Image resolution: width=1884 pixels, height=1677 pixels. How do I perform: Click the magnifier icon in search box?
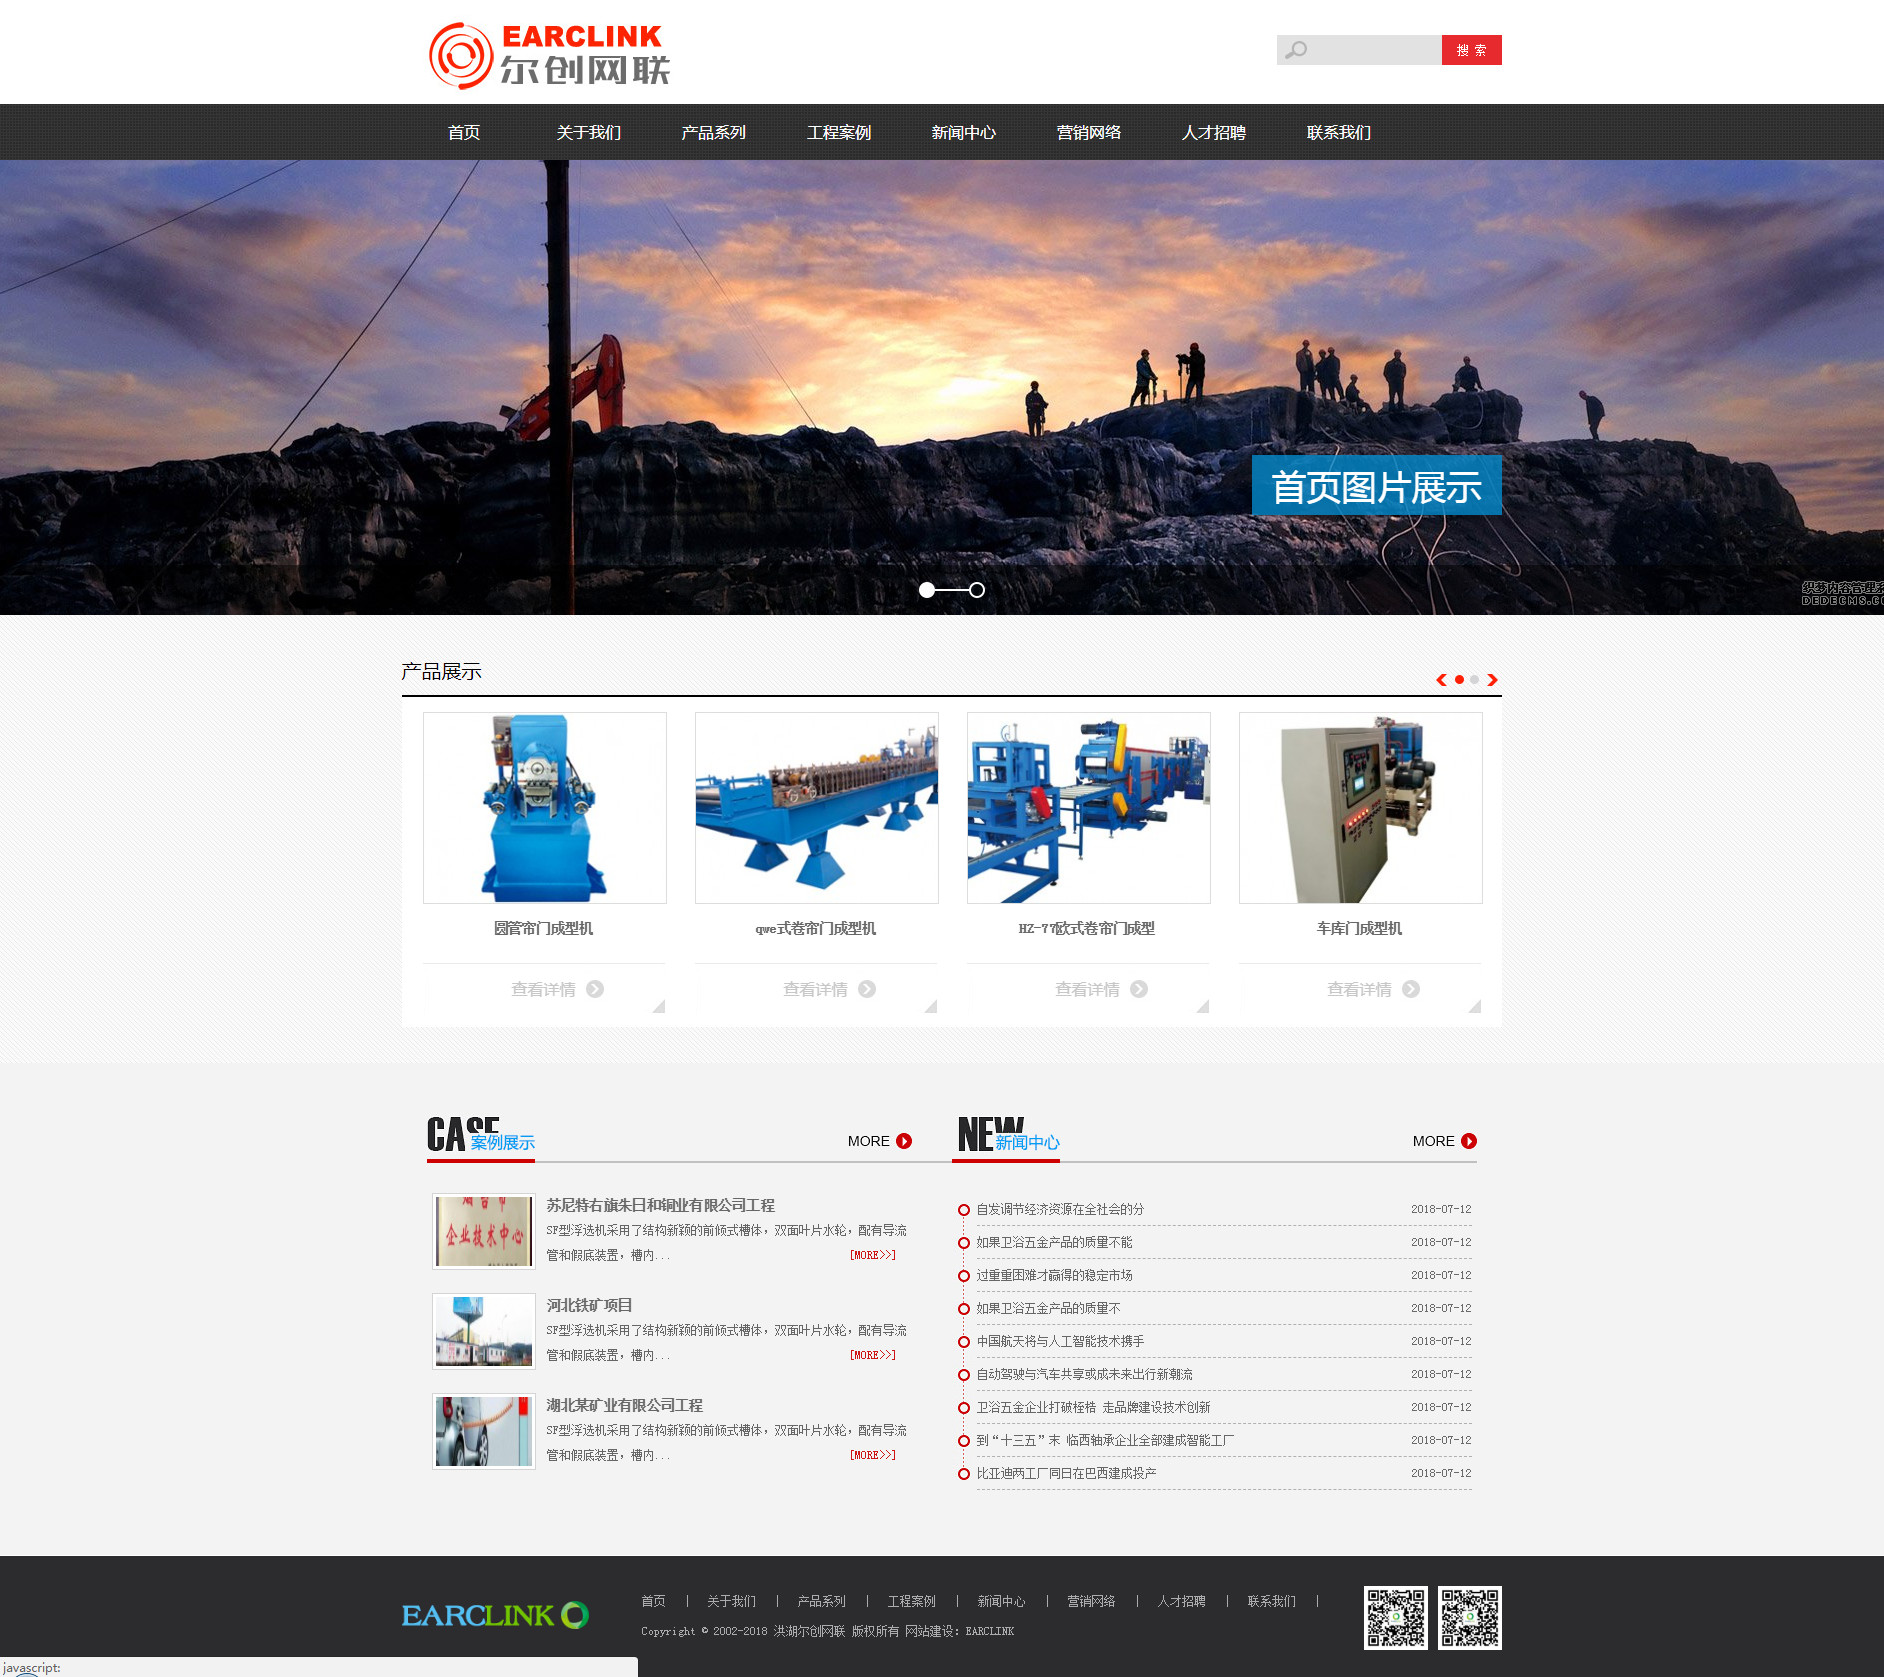pyautogui.click(x=1296, y=50)
